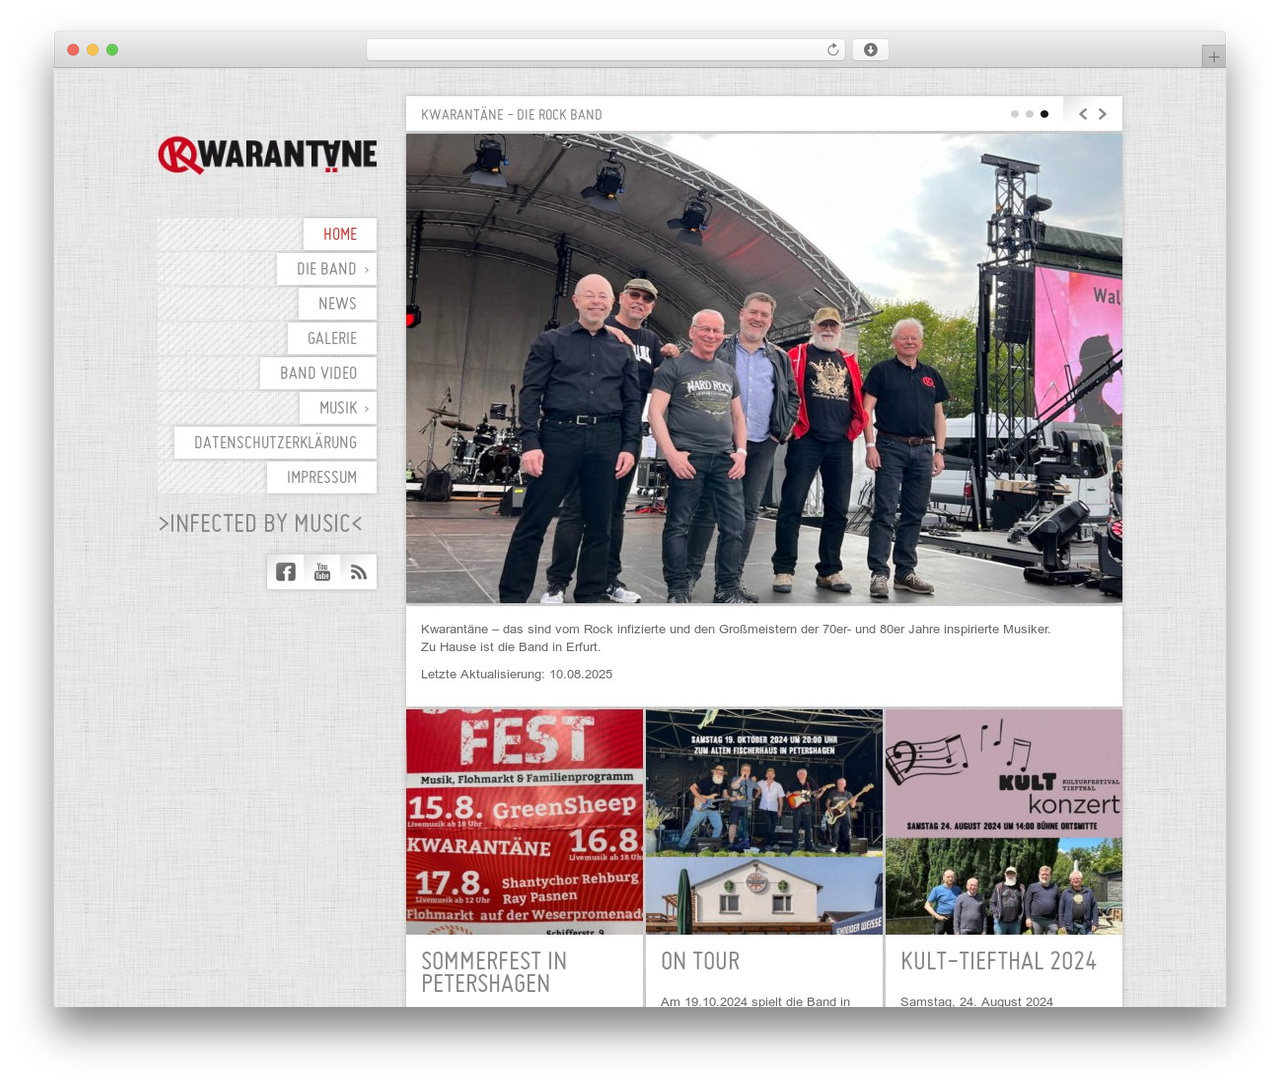Open the Facebook social icon

(286, 572)
